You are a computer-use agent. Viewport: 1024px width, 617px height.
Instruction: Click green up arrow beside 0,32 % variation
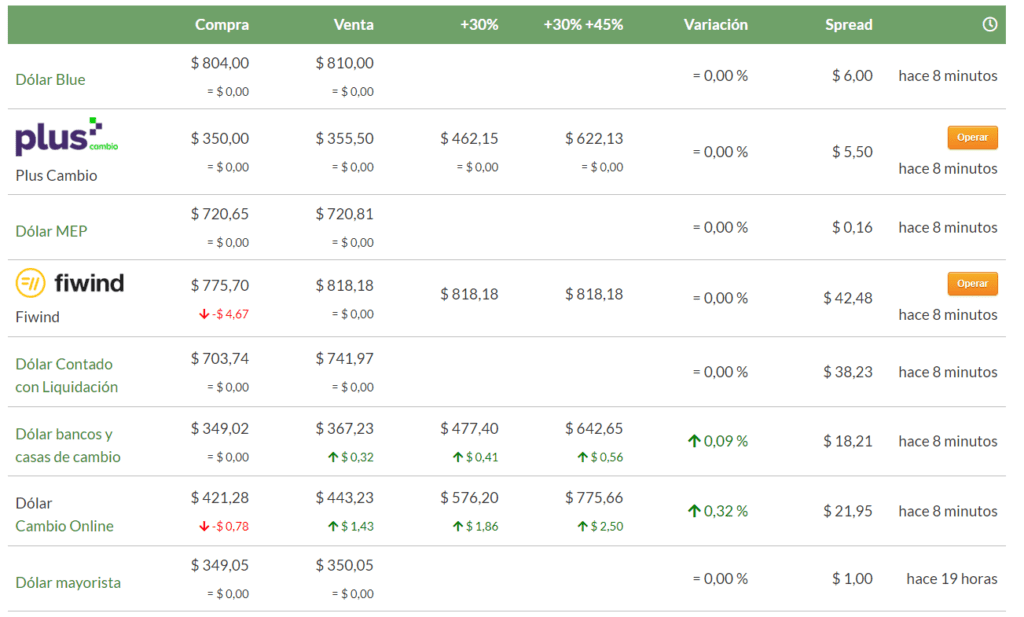(x=693, y=511)
